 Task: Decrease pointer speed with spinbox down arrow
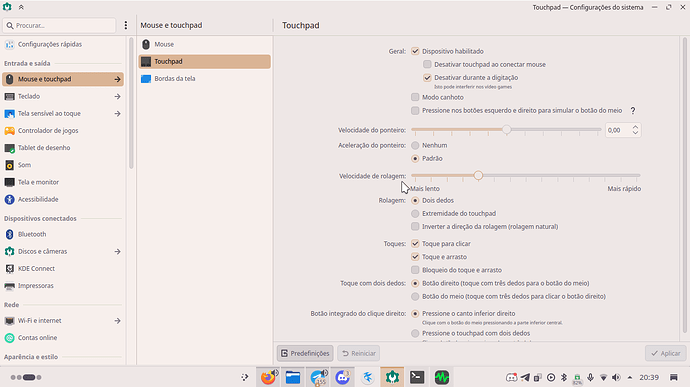[635, 133]
